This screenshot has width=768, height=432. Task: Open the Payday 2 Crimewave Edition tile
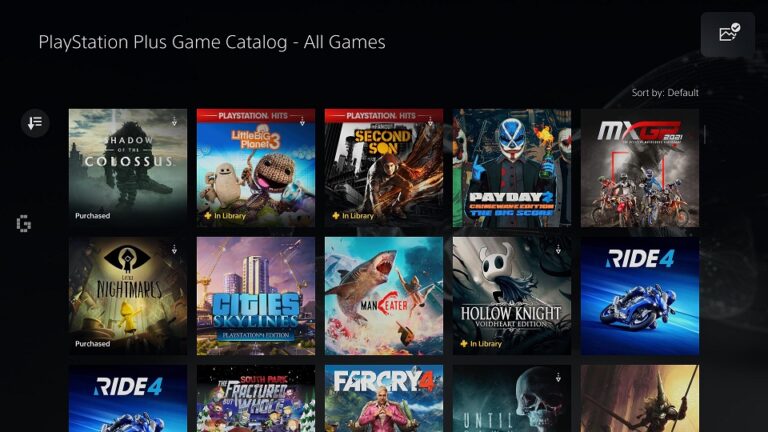tap(512, 168)
